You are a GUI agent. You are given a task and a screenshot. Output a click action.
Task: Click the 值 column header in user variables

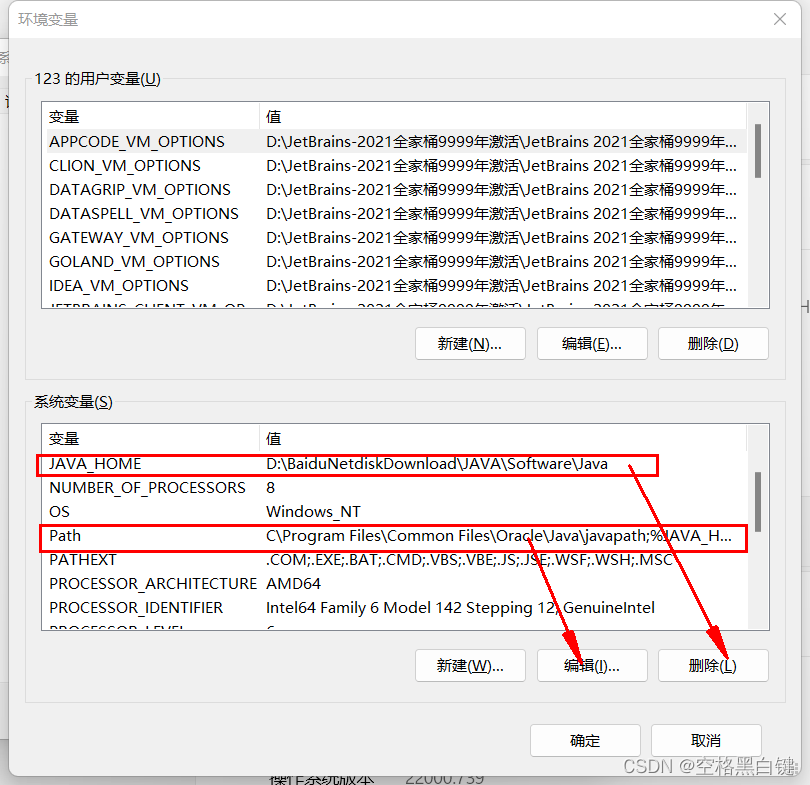pos(503,117)
